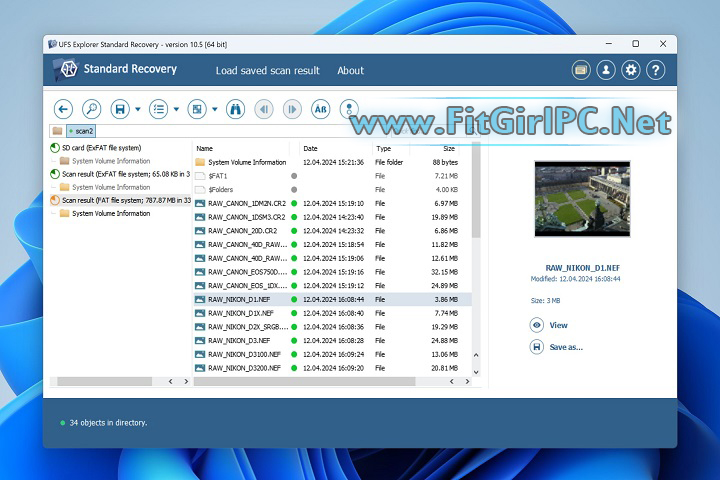The image size is (720, 480).
Task: Open the help question mark icon
Action: 656,70
